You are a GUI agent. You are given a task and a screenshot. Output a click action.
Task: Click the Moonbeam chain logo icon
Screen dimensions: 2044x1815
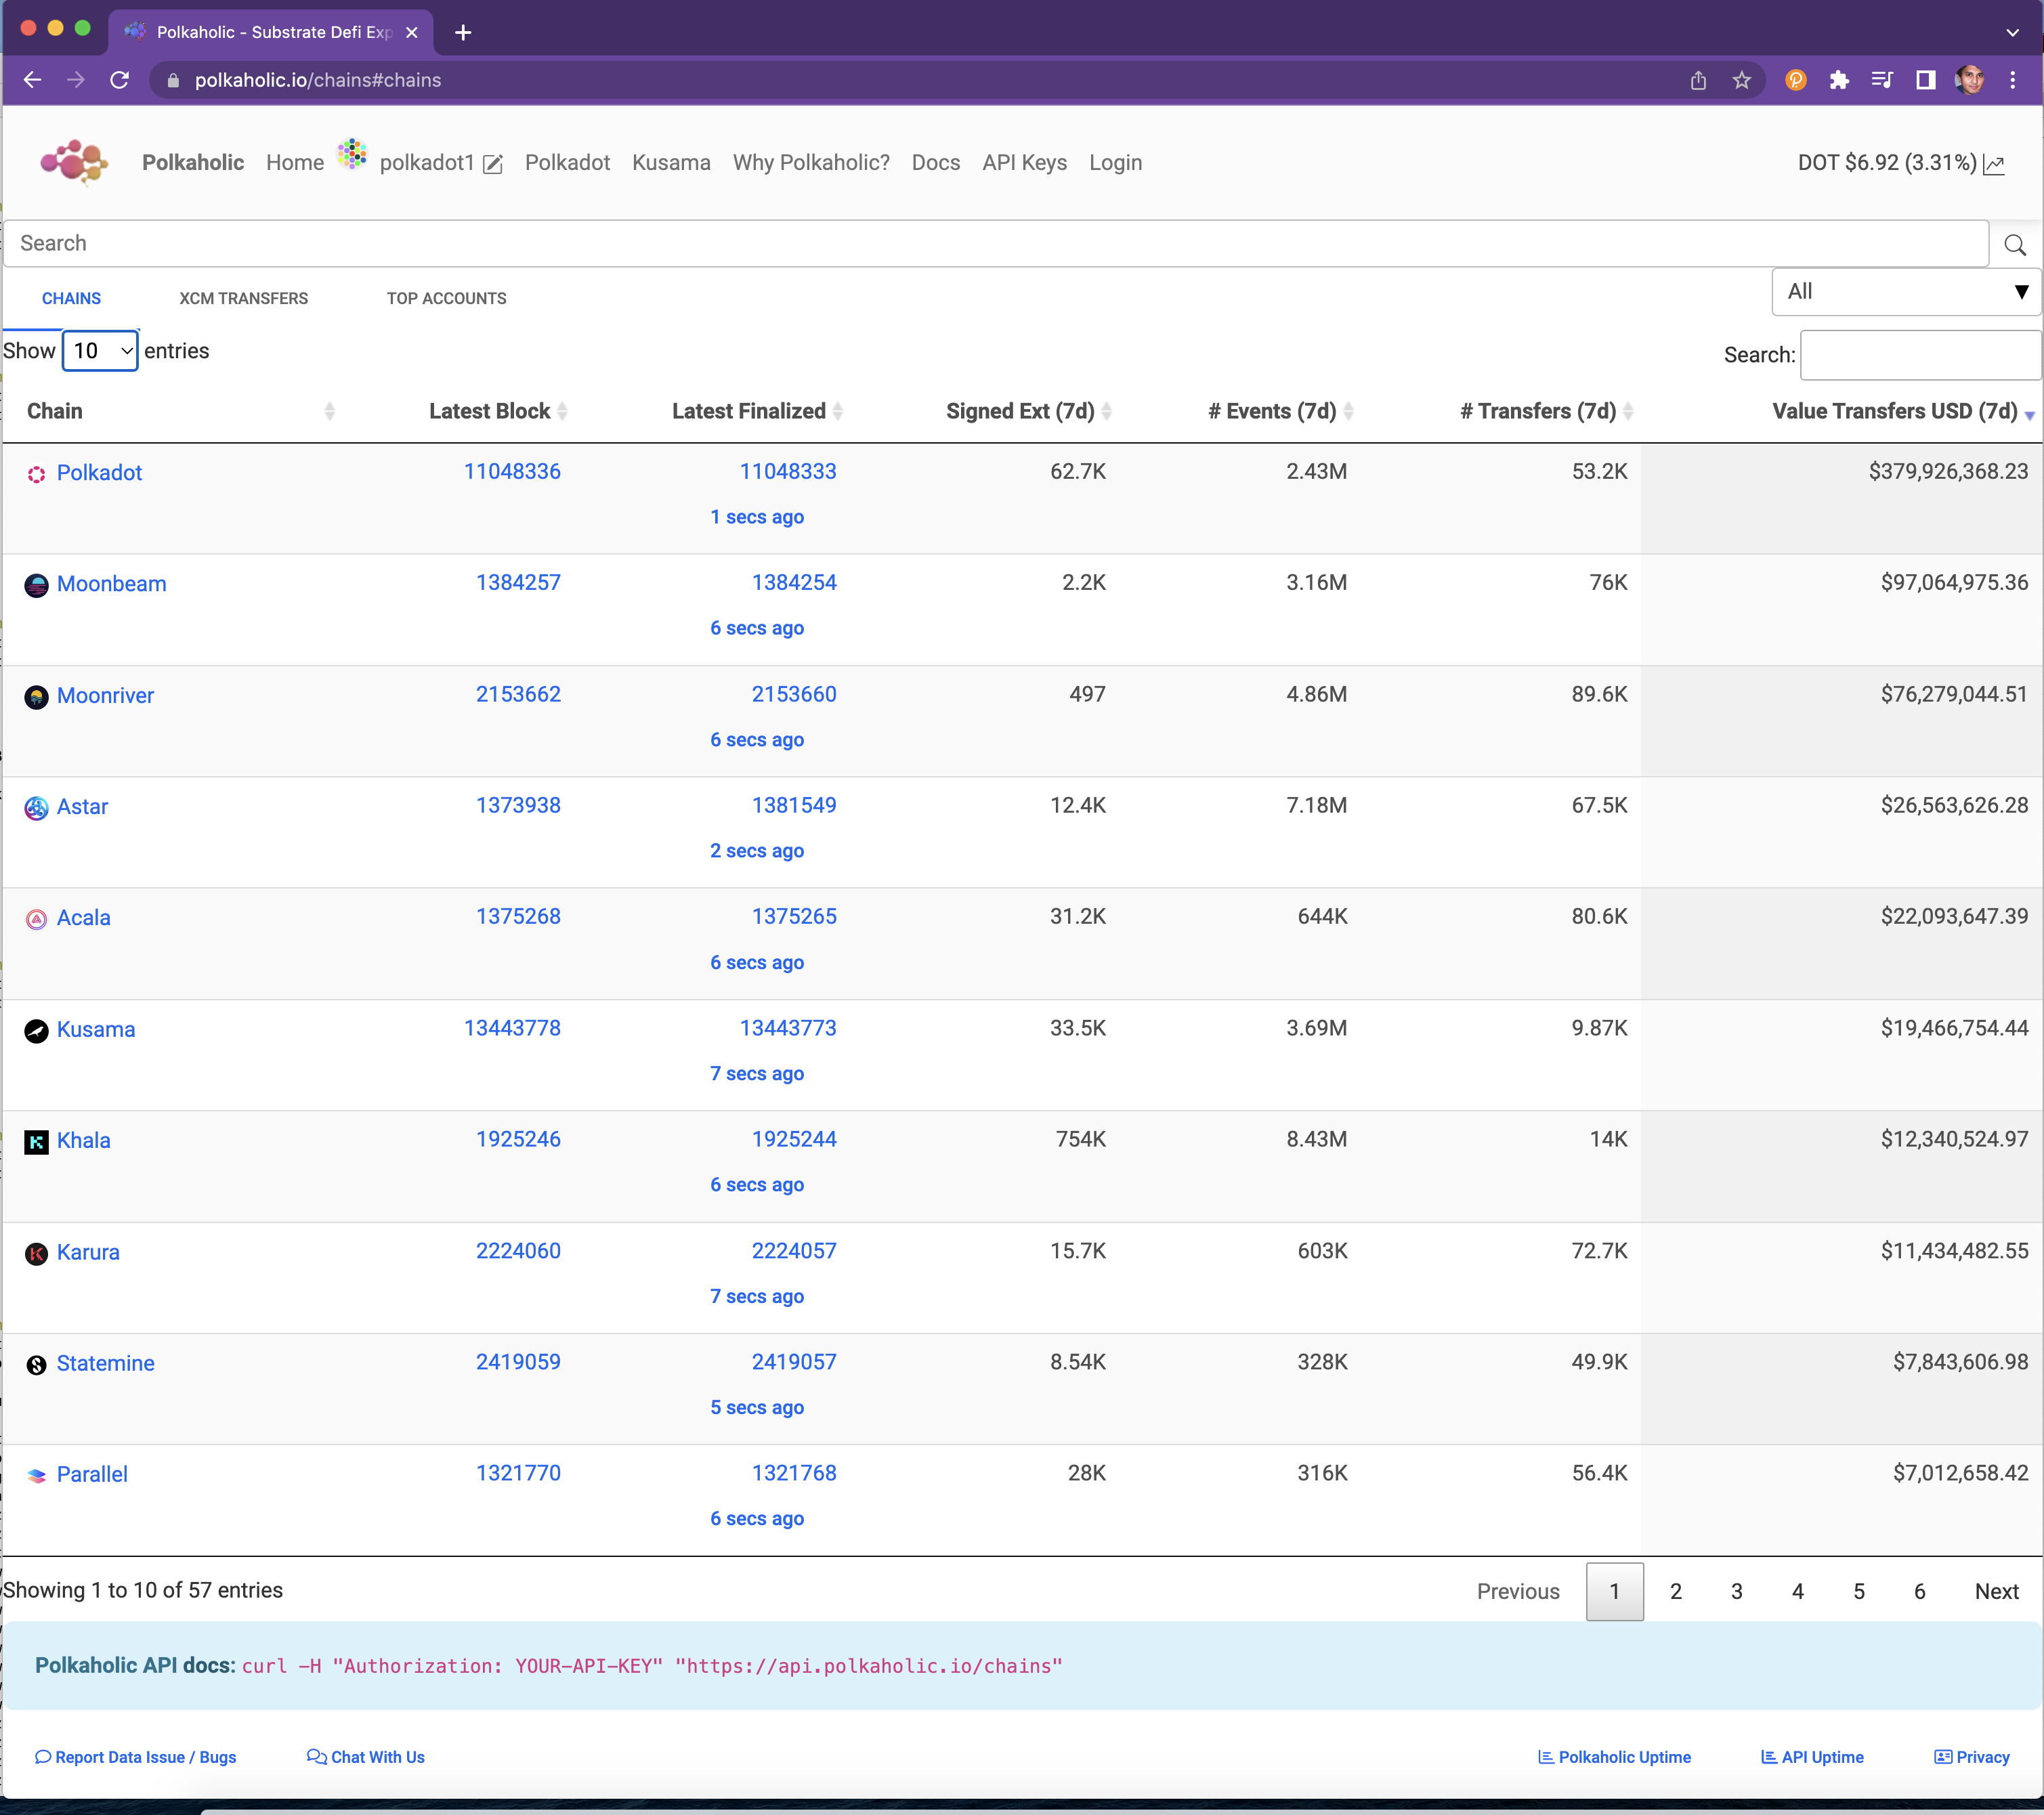(x=36, y=585)
